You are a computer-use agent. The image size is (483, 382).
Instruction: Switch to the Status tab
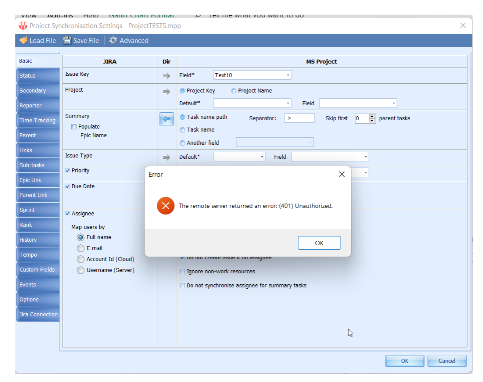tap(38, 76)
